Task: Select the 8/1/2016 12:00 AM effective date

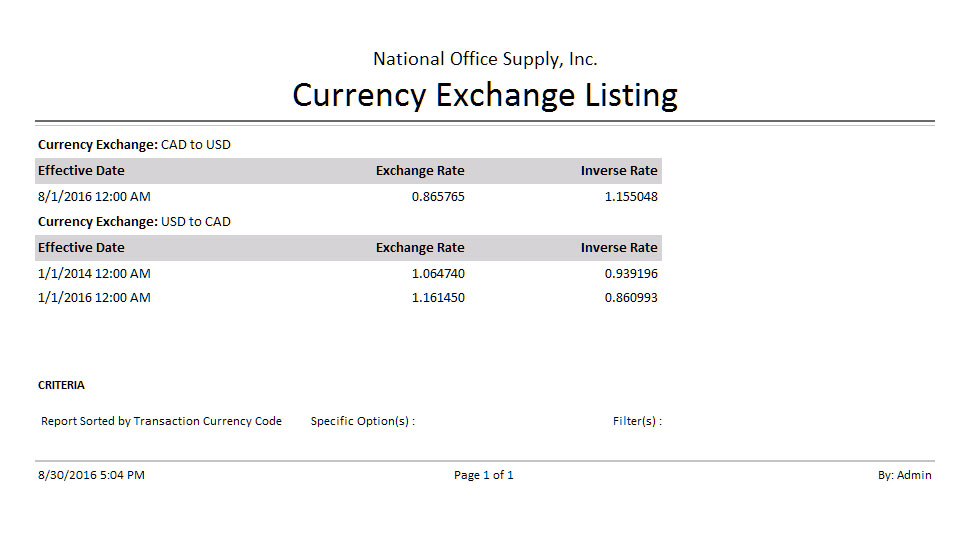Action: 94,197
